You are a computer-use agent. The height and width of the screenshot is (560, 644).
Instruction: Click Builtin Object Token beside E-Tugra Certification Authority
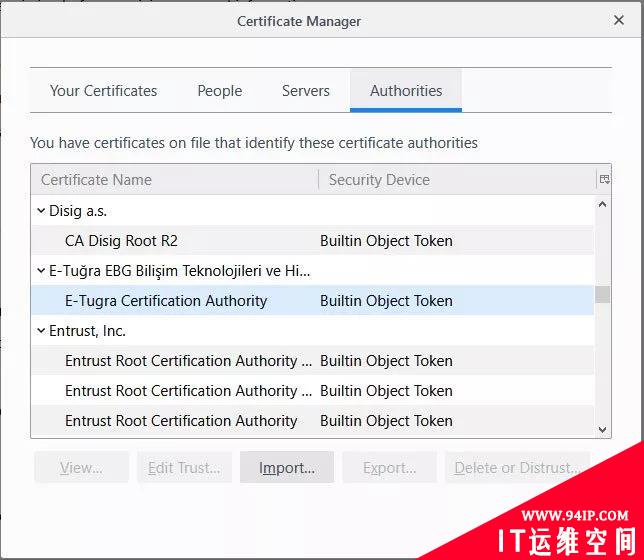coord(386,301)
